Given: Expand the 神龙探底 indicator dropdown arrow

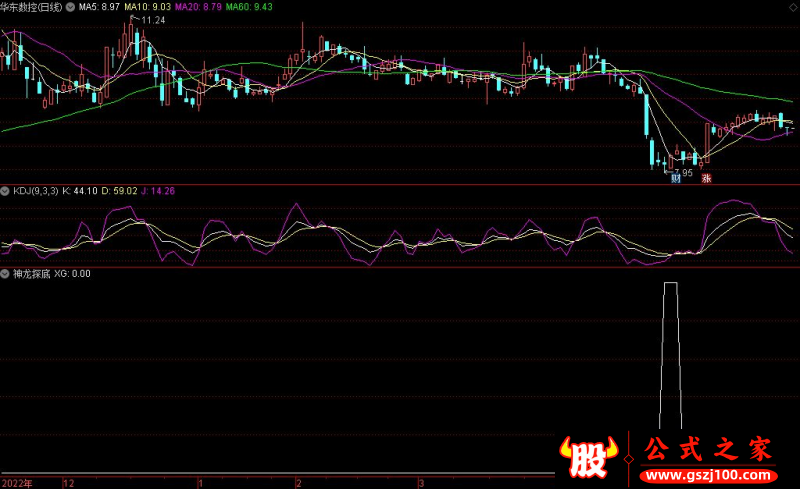Looking at the screenshot, I should 5,273.
